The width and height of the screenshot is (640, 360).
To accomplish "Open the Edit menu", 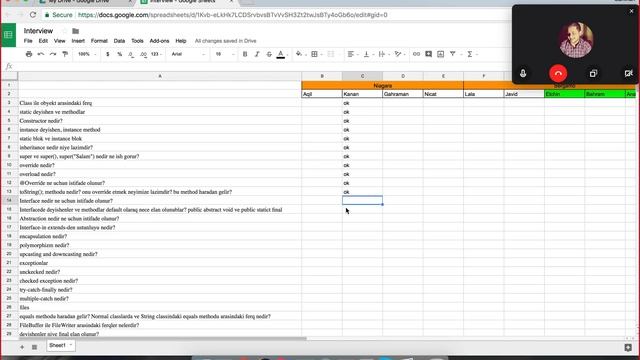I will (x=43, y=41).
